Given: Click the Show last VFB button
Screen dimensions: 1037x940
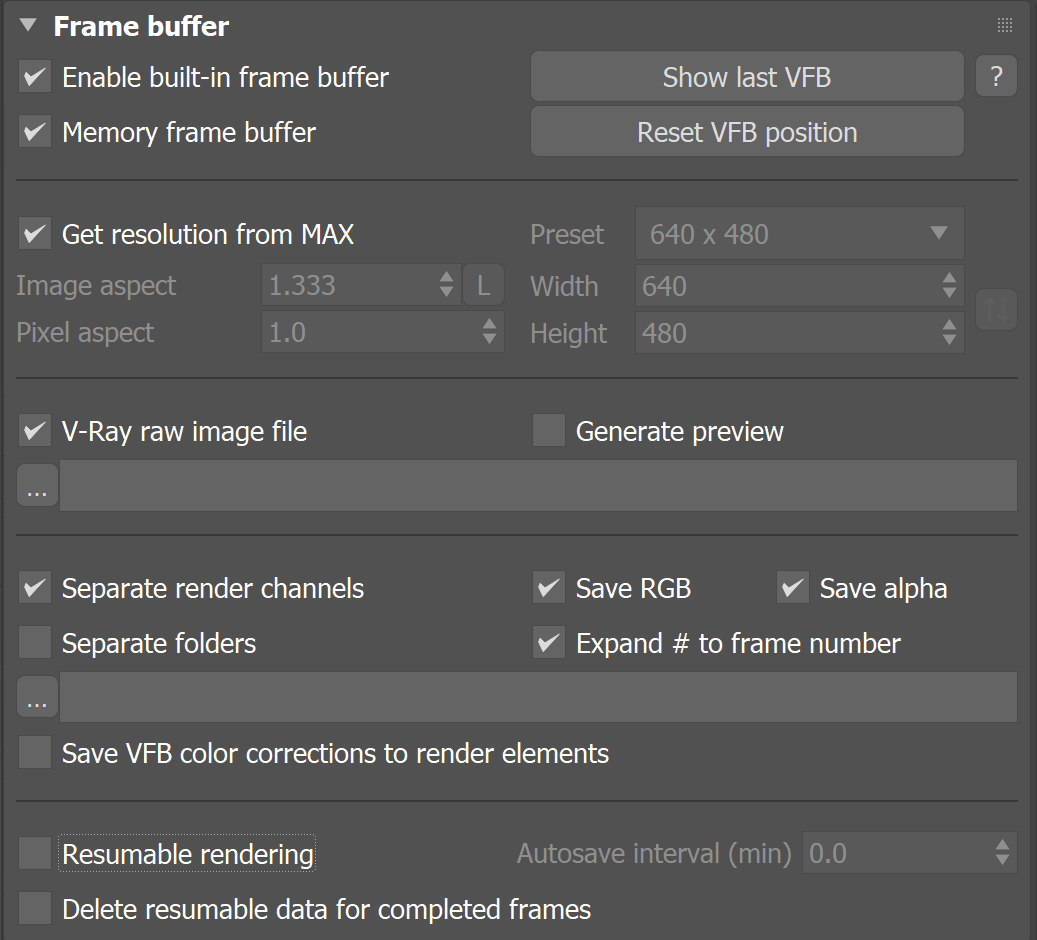Looking at the screenshot, I should 747,77.
